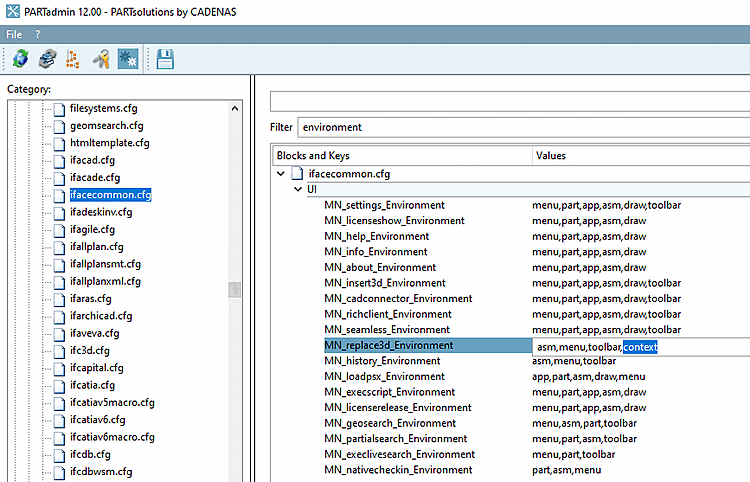Collapse the UI section
The height and width of the screenshot is (482, 750).
(x=297, y=189)
